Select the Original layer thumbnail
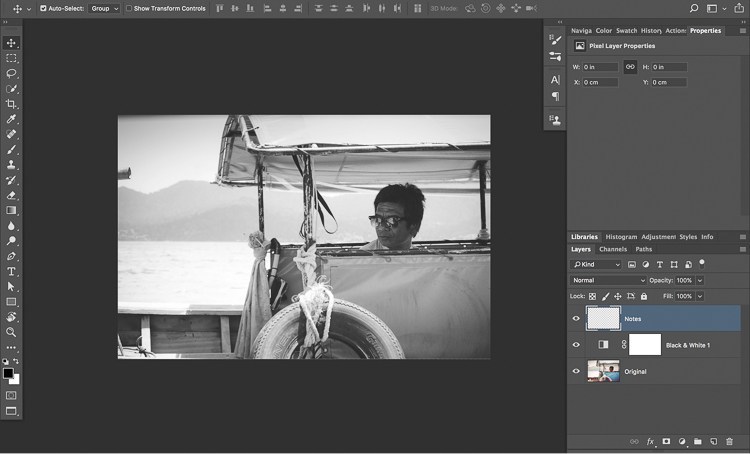Image resolution: width=750 pixels, height=454 pixels. (603, 371)
